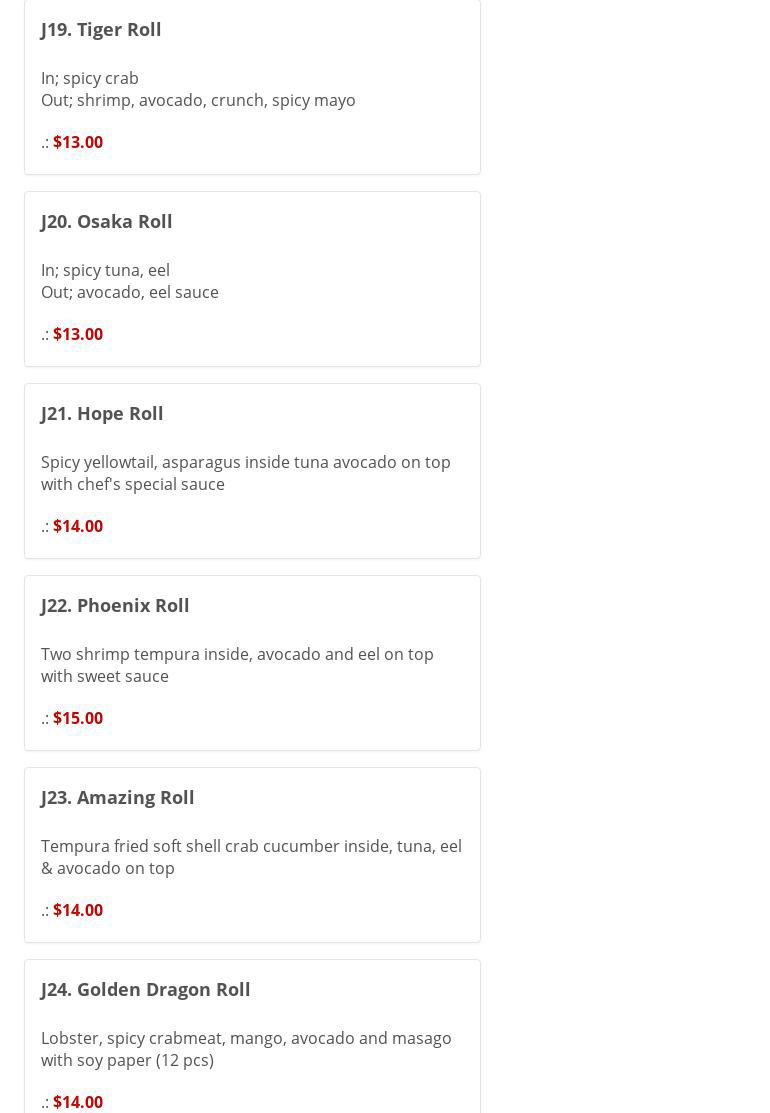
Task: Open the J24. Golden Dragon Roll title
Action: pos(146,989)
